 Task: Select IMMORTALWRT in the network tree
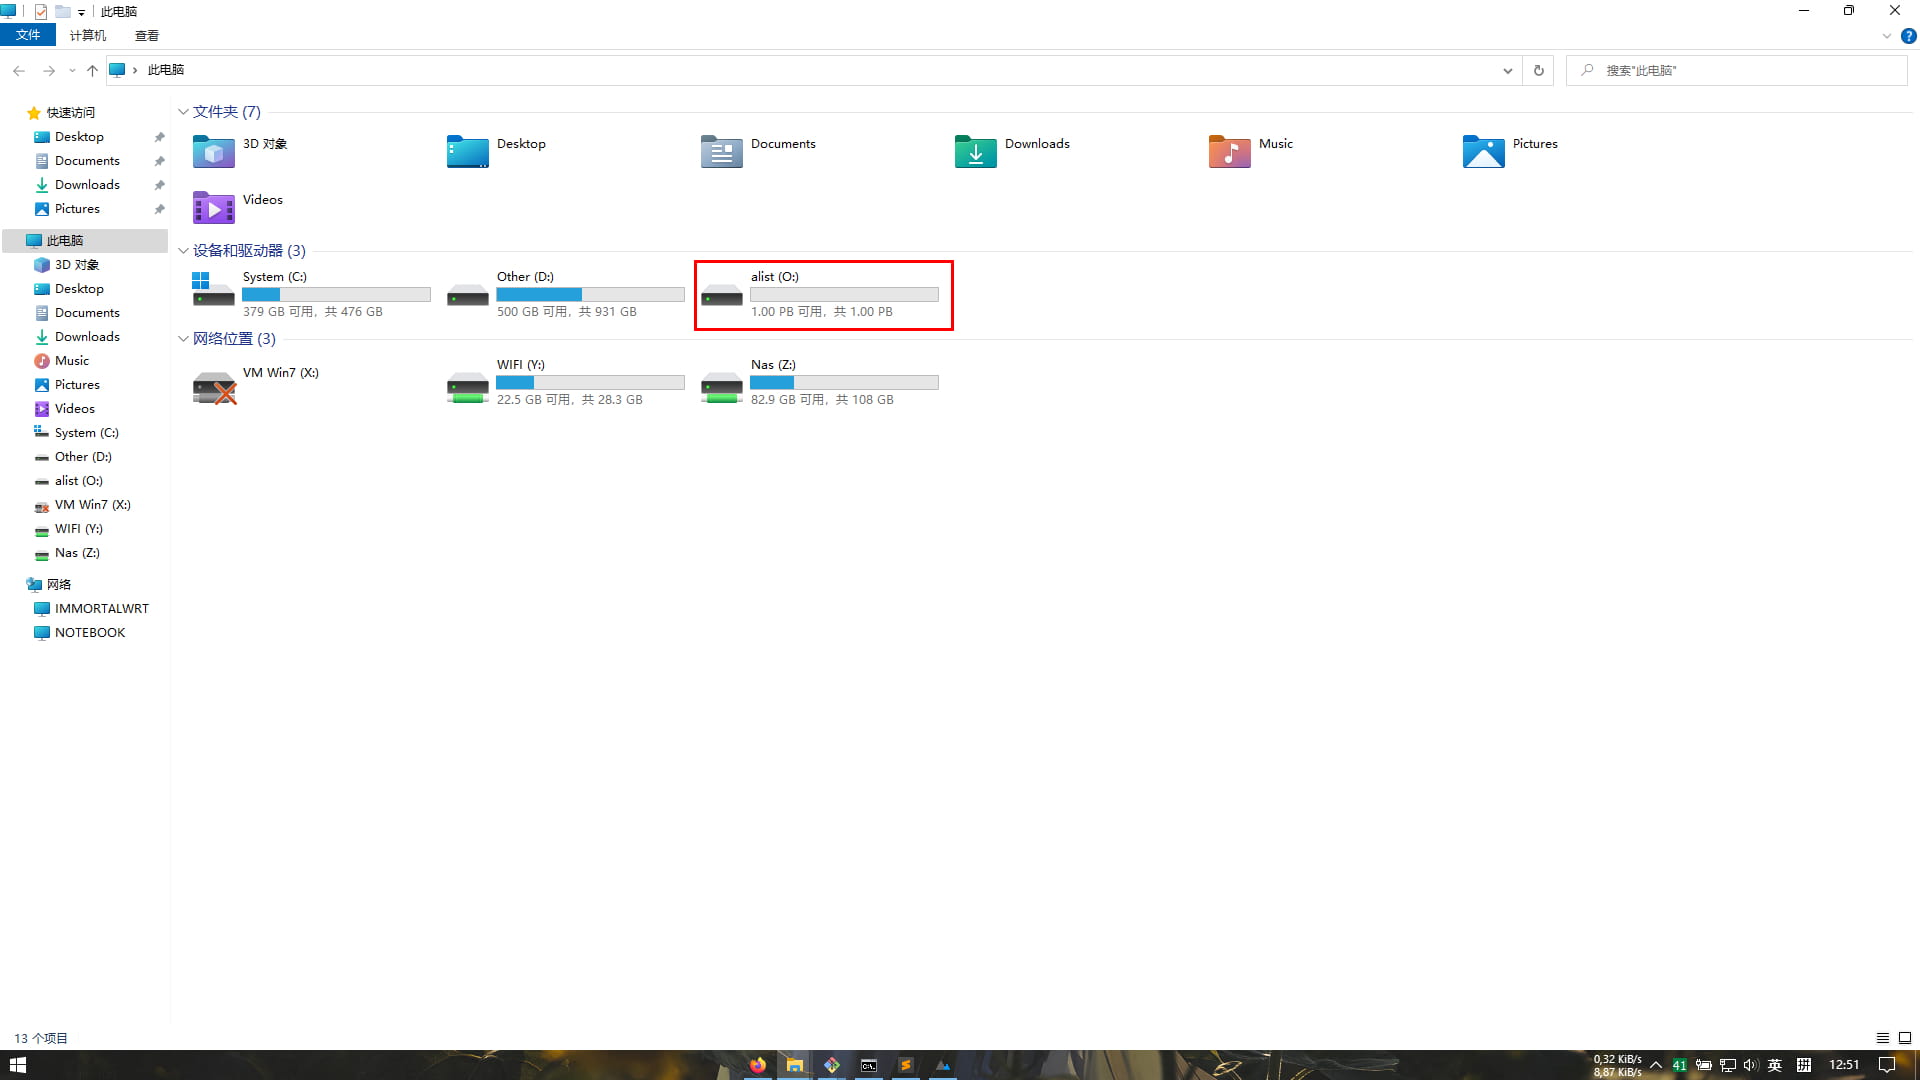tap(101, 608)
